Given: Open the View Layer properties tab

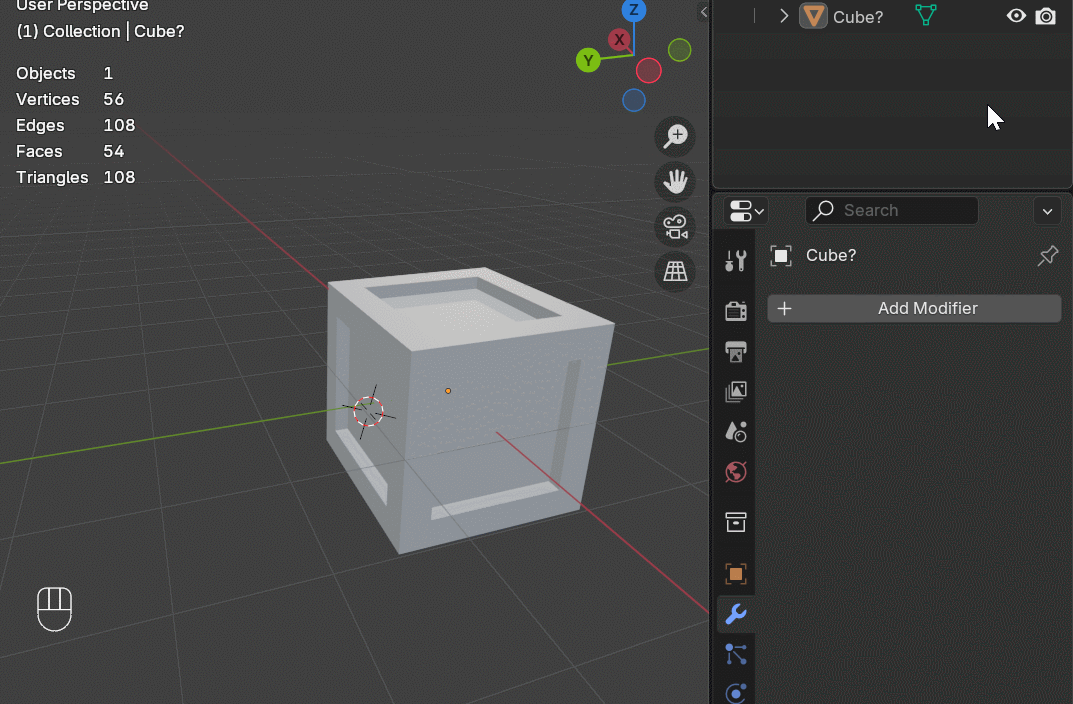Looking at the screenshot, I should pyautogui.click(x=735, y=391).
